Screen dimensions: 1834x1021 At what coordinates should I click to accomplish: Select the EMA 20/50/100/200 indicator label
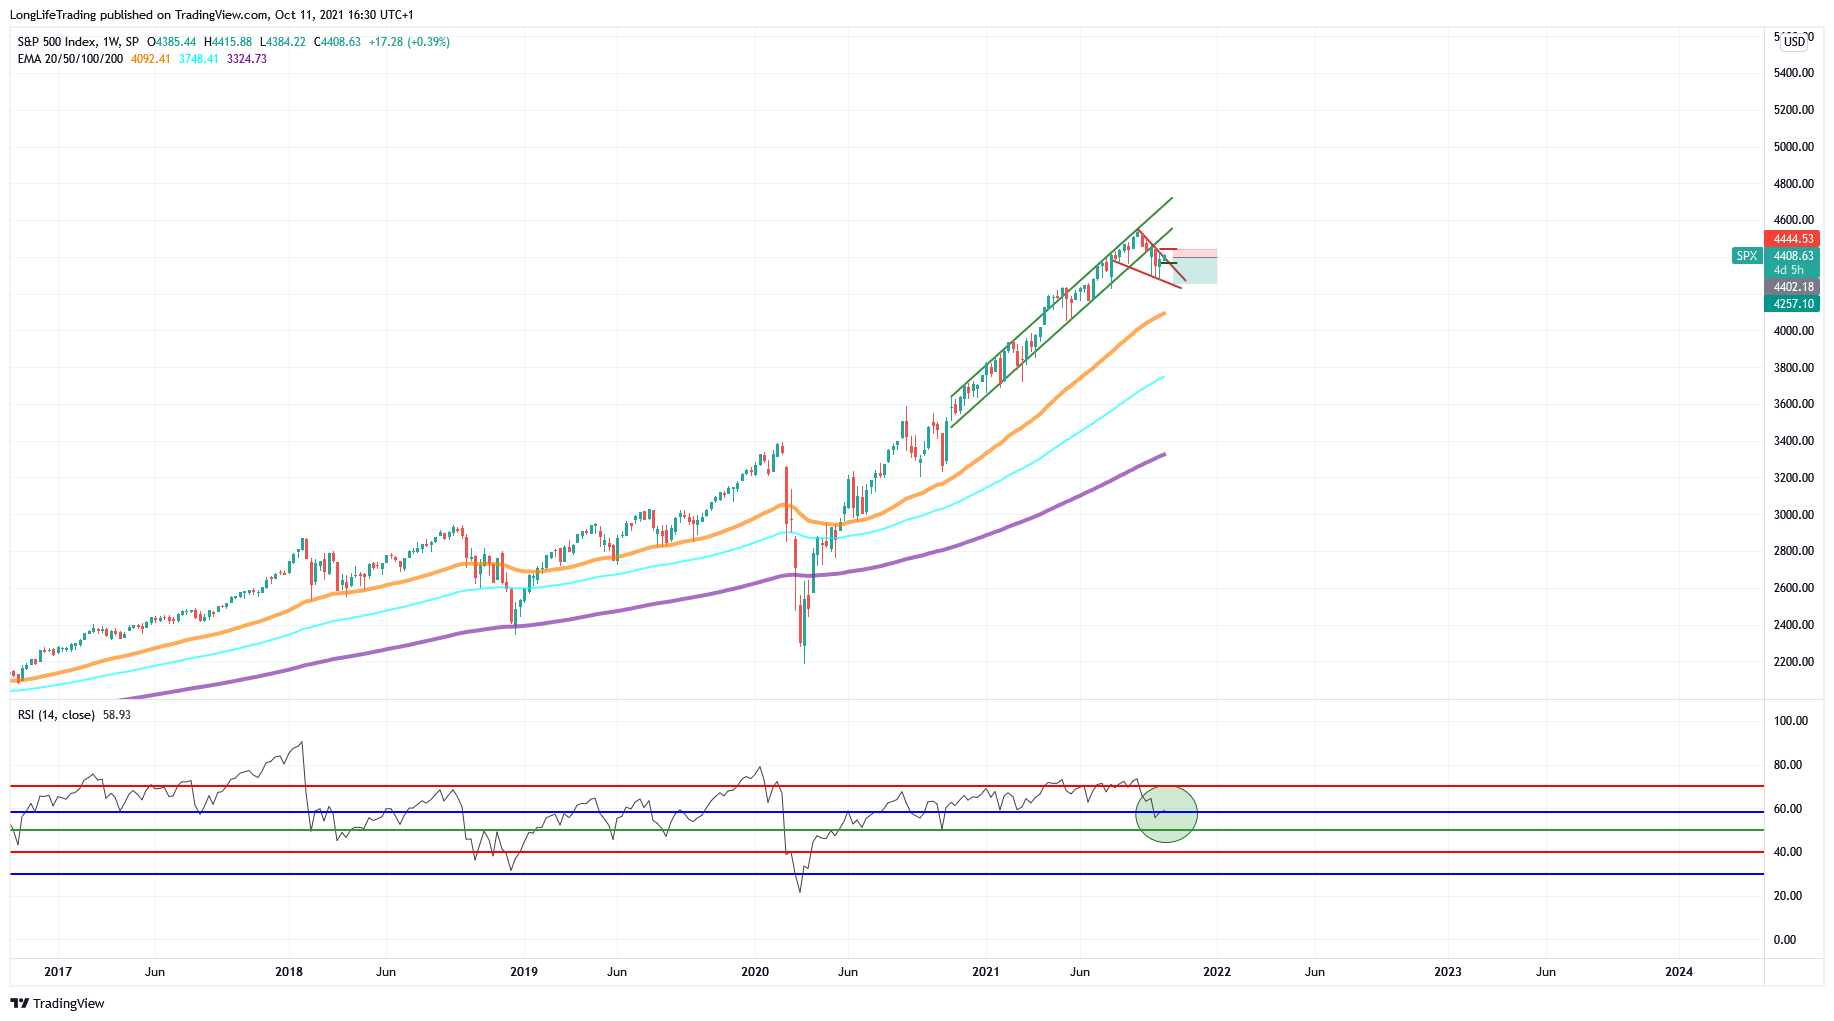(70, 59)
